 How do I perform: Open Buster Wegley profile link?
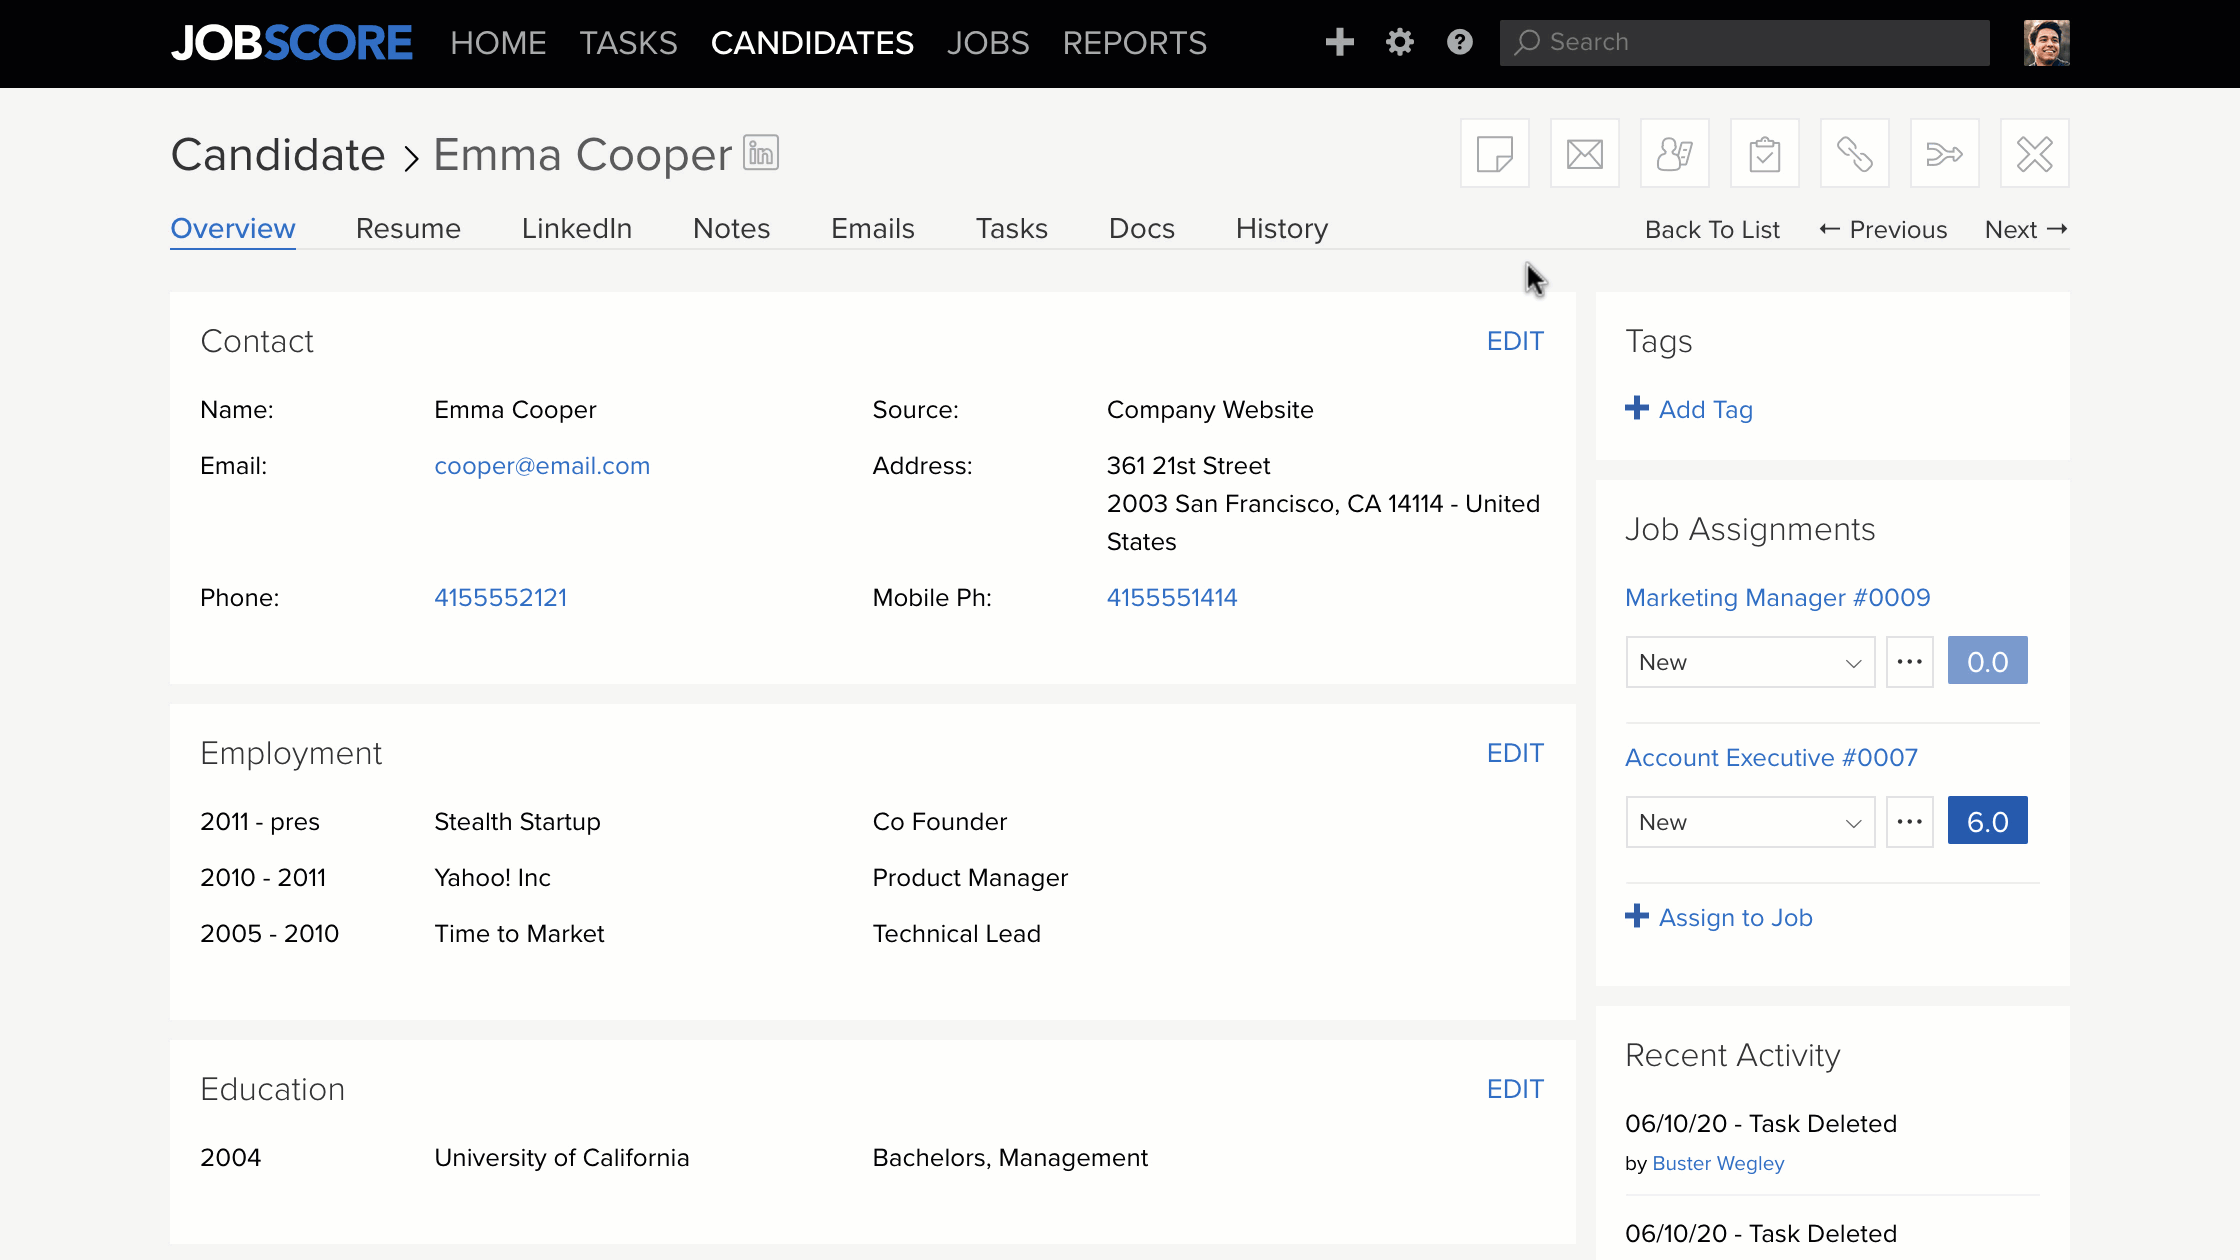point(1718,1163)
